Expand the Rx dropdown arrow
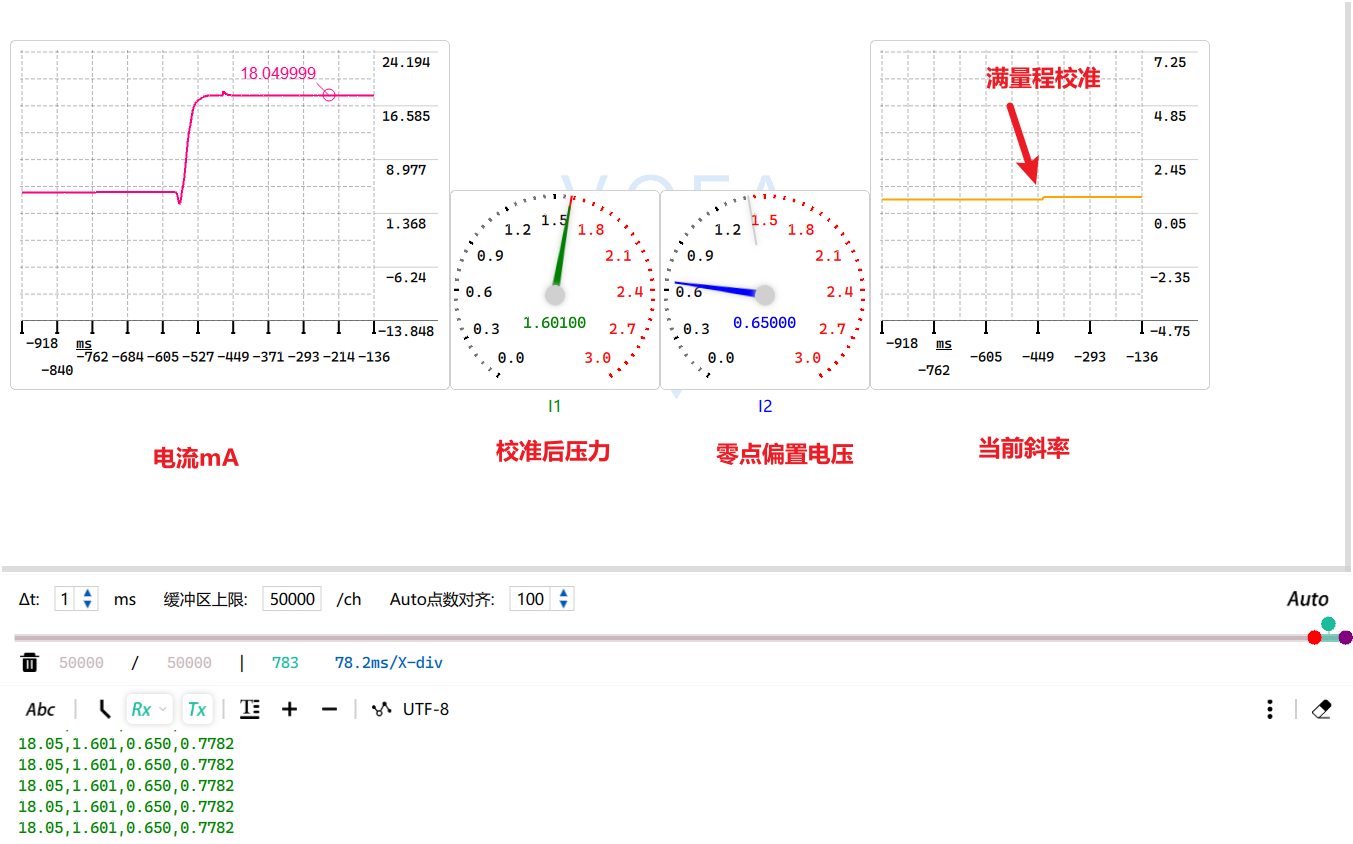This screenshot has width=1353, height=844. pyautogui.click(x=164, y=709)
